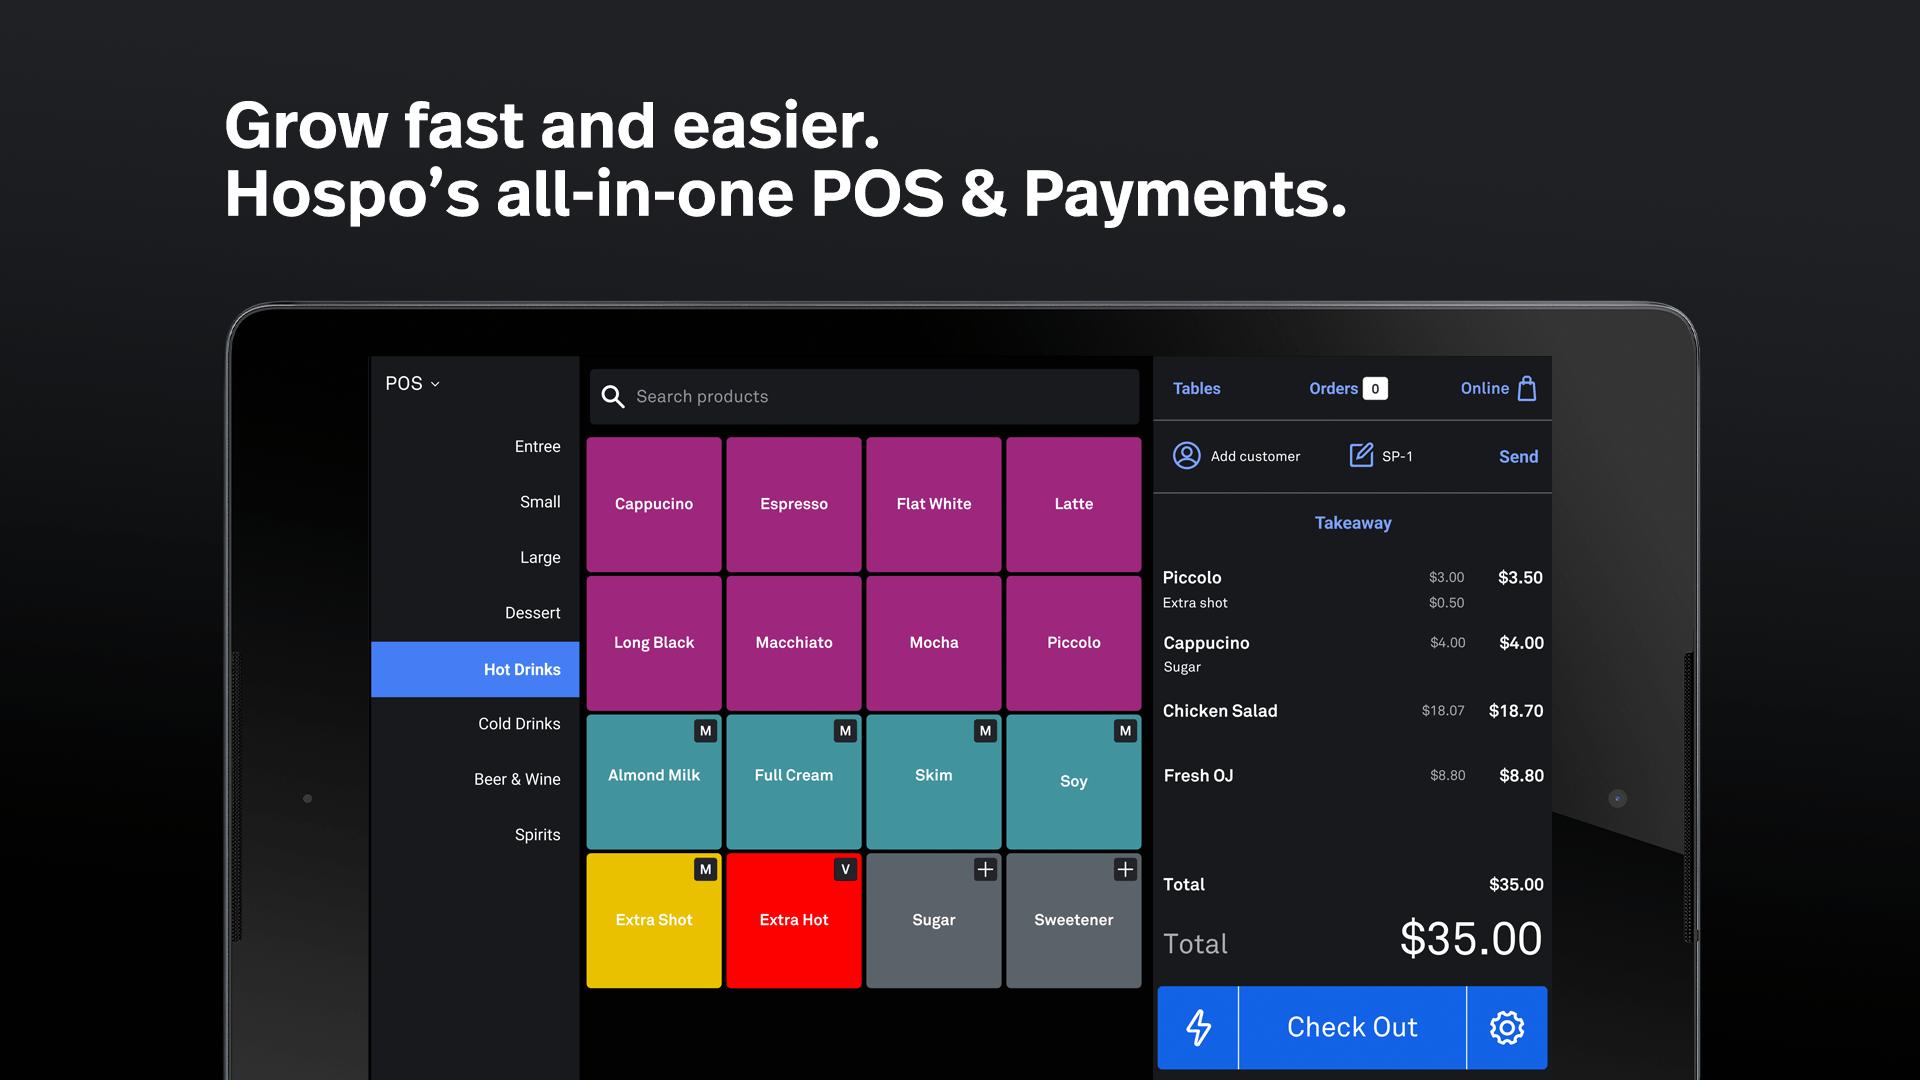The height and width of the screenshot is (1080, 1920).
Task: Tap the yellow Extra Shot tile
Action: 654,921
